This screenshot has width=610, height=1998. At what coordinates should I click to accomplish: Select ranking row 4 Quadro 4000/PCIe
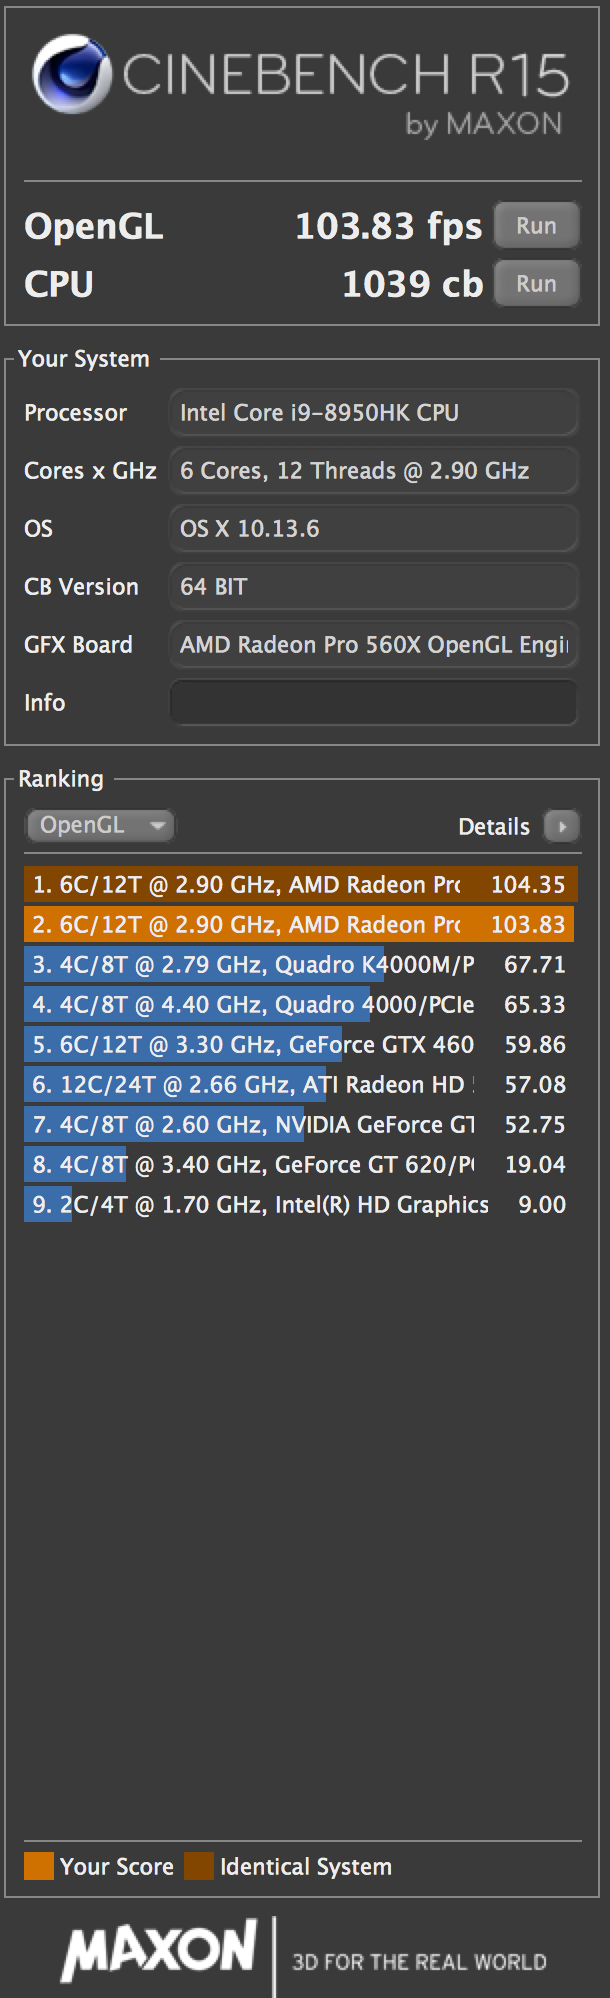(x=301, y=1004)
